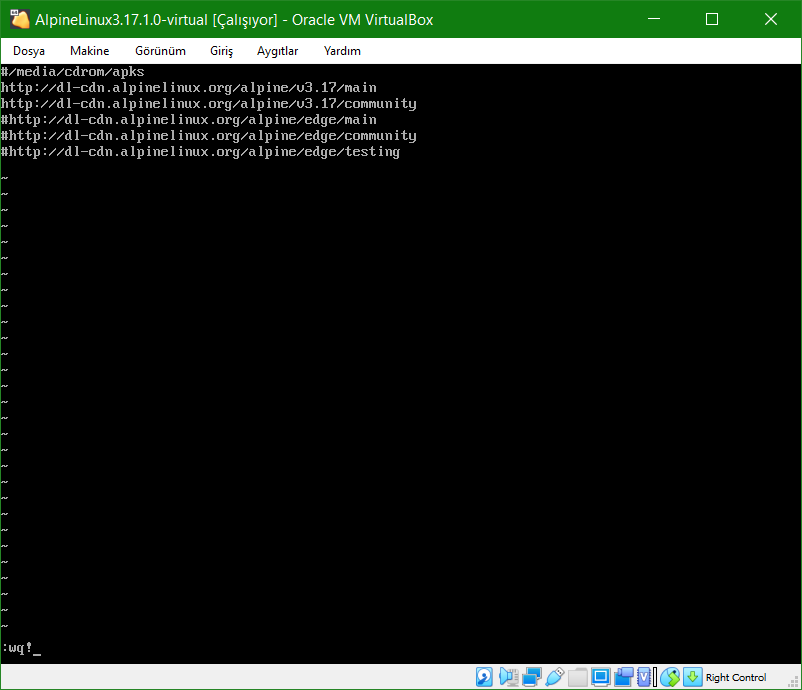Click the v3.17/main repository line
The image size is (802, 690).
pos(189,87)
